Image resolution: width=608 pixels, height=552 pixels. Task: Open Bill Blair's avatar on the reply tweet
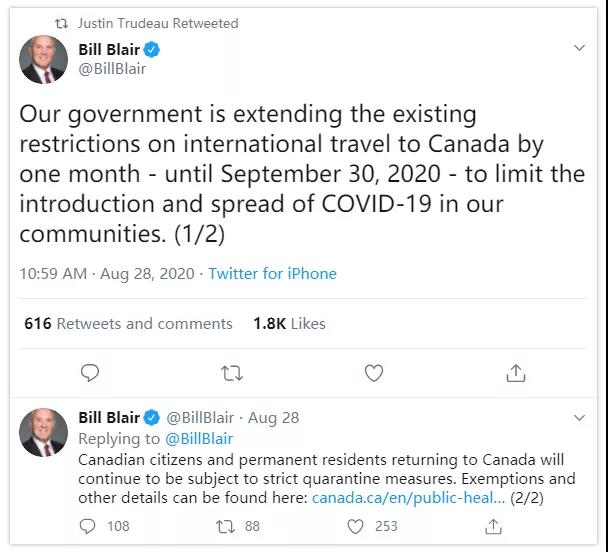point(43,432)
